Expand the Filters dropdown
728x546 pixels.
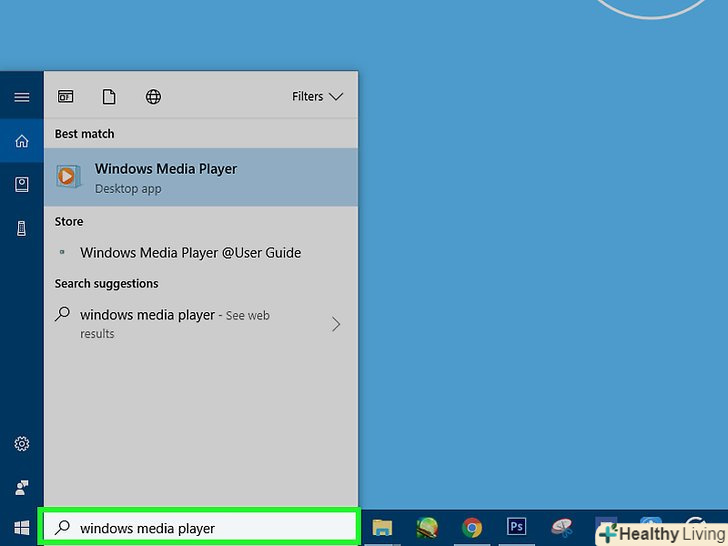click(x=317, y=97)
